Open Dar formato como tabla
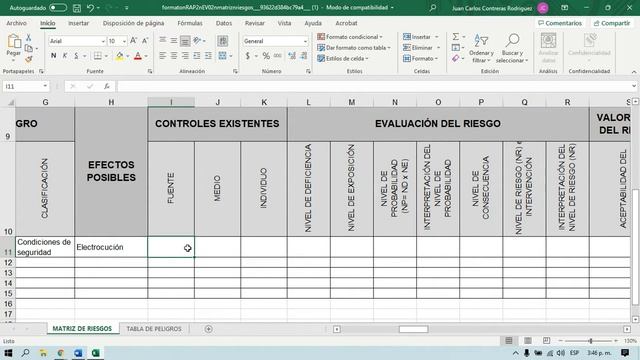Screen dimensions: 640x360 click(x=354, y=48)
